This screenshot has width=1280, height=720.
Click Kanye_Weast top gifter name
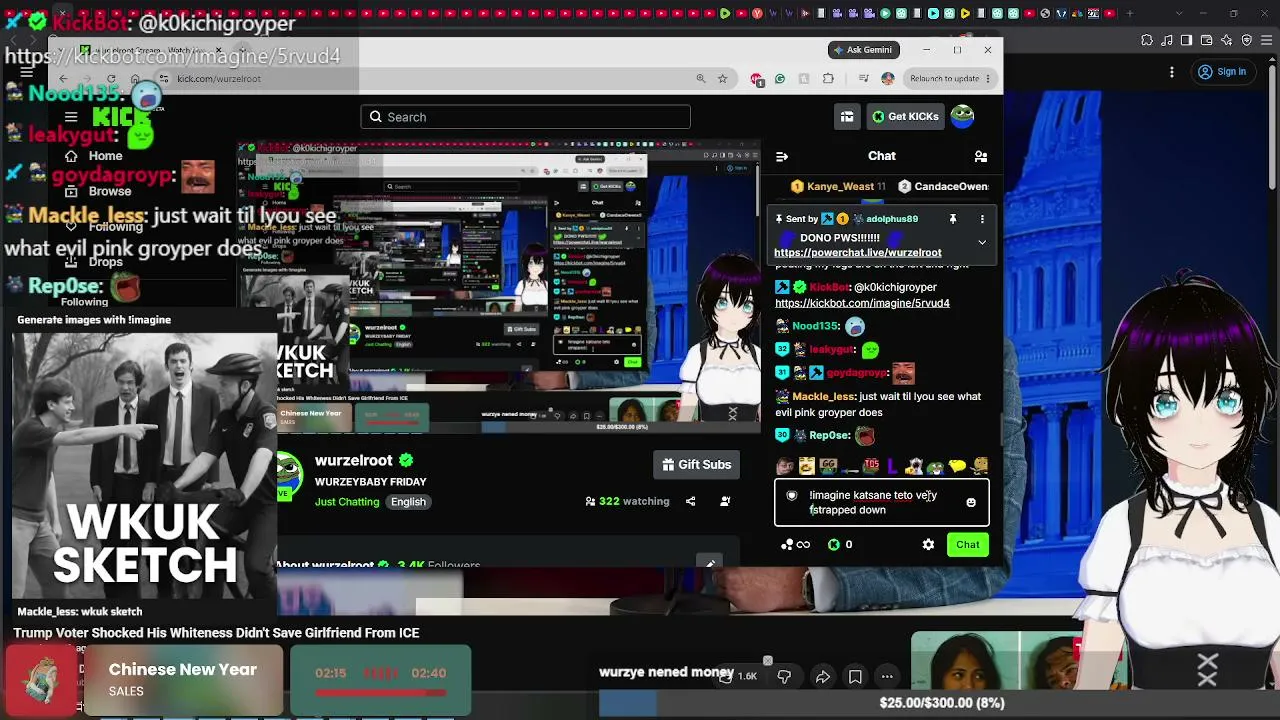point(840,186)
